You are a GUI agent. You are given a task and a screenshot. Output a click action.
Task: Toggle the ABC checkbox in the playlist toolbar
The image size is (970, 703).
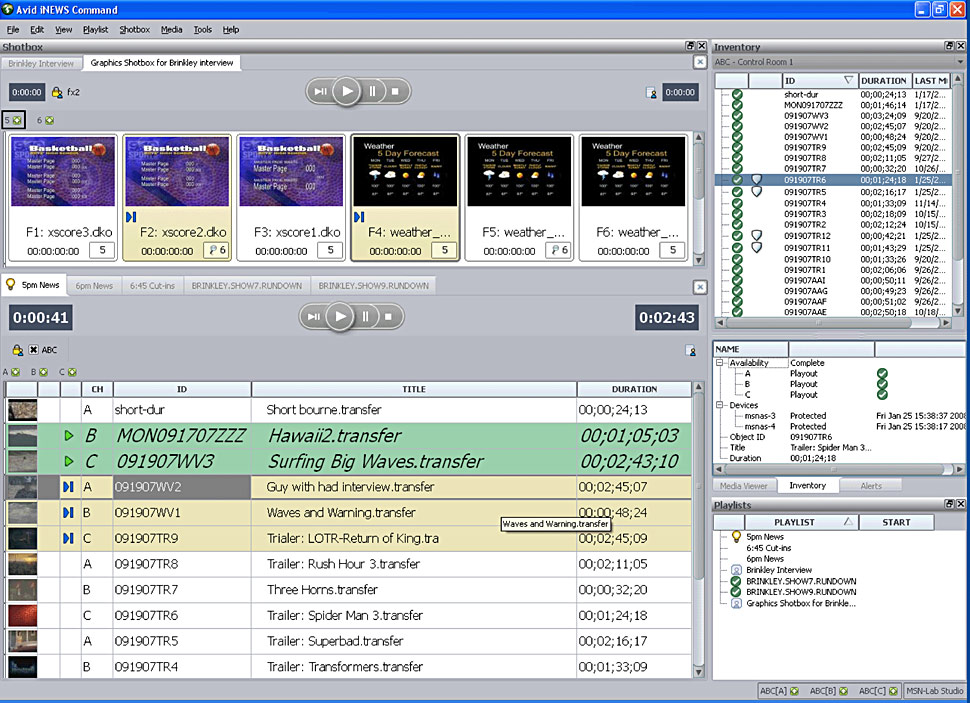[33, 350]
